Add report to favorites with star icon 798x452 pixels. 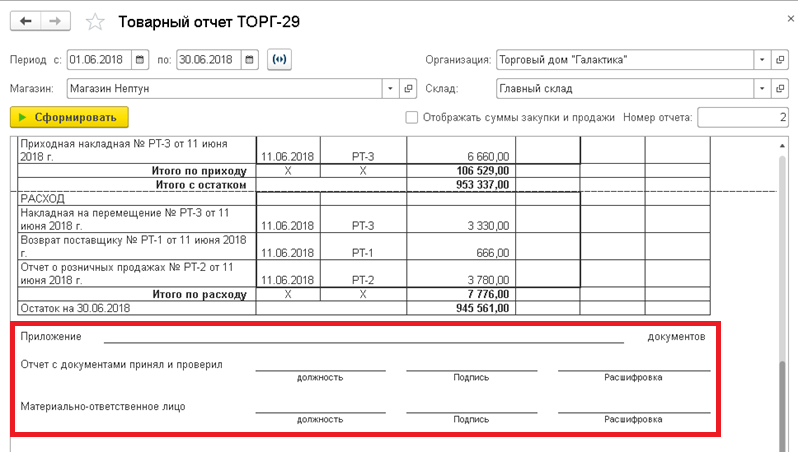point(95,22)
